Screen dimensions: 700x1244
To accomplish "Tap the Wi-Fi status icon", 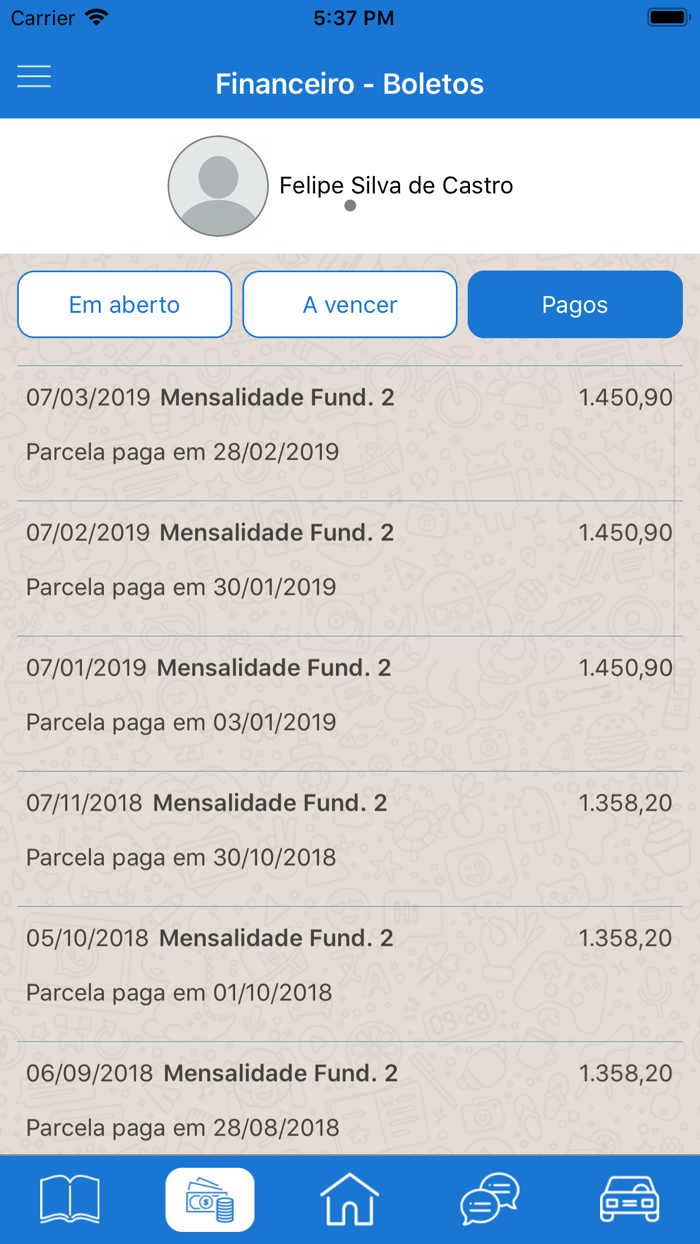I will [96, 15].
